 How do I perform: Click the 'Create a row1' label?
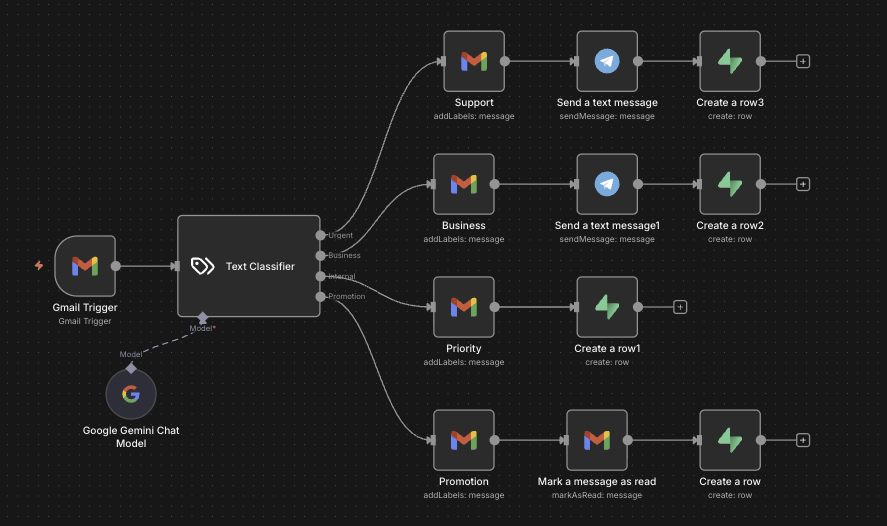point(607,348)
